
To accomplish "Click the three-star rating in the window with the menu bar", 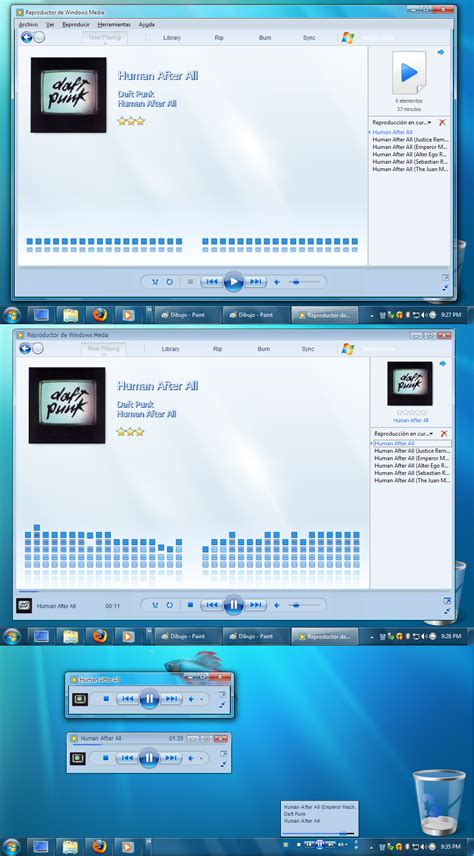I will click(131, 121).
